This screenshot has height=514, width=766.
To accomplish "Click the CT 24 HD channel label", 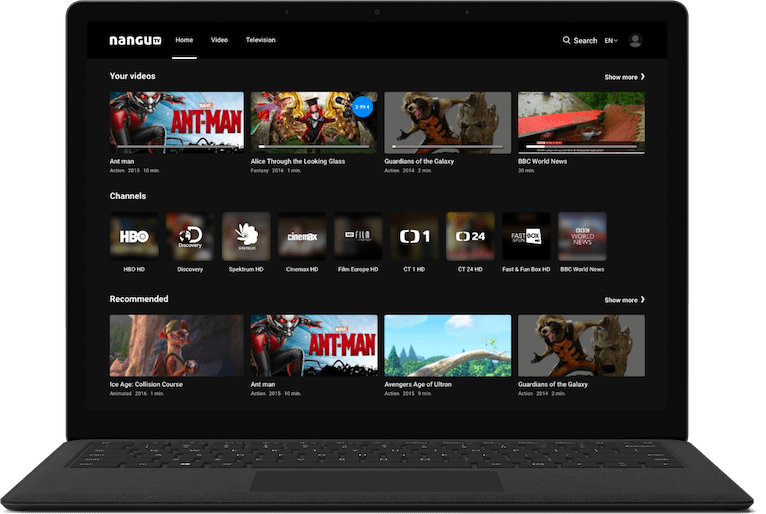I will [470, 269].
